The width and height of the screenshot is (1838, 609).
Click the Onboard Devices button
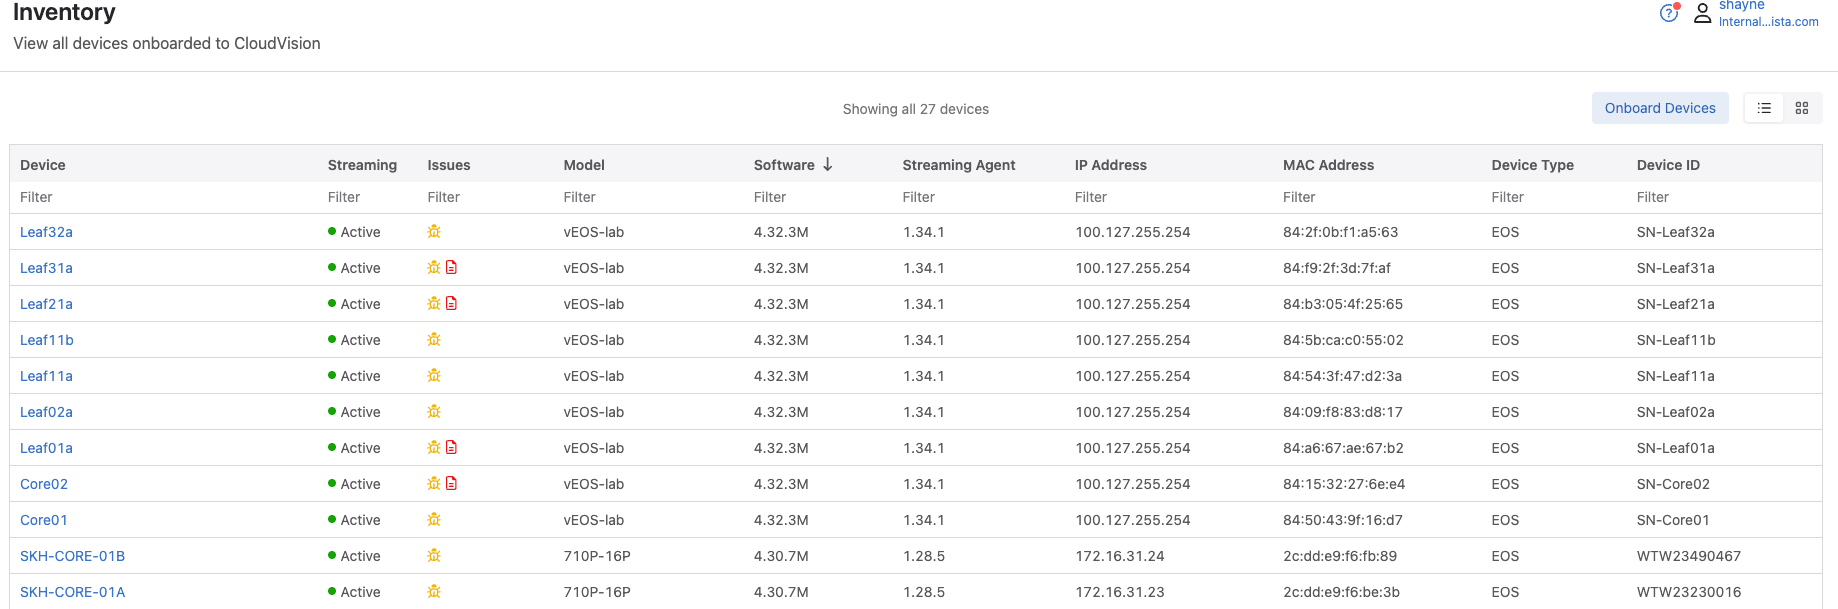[1659, 108]
